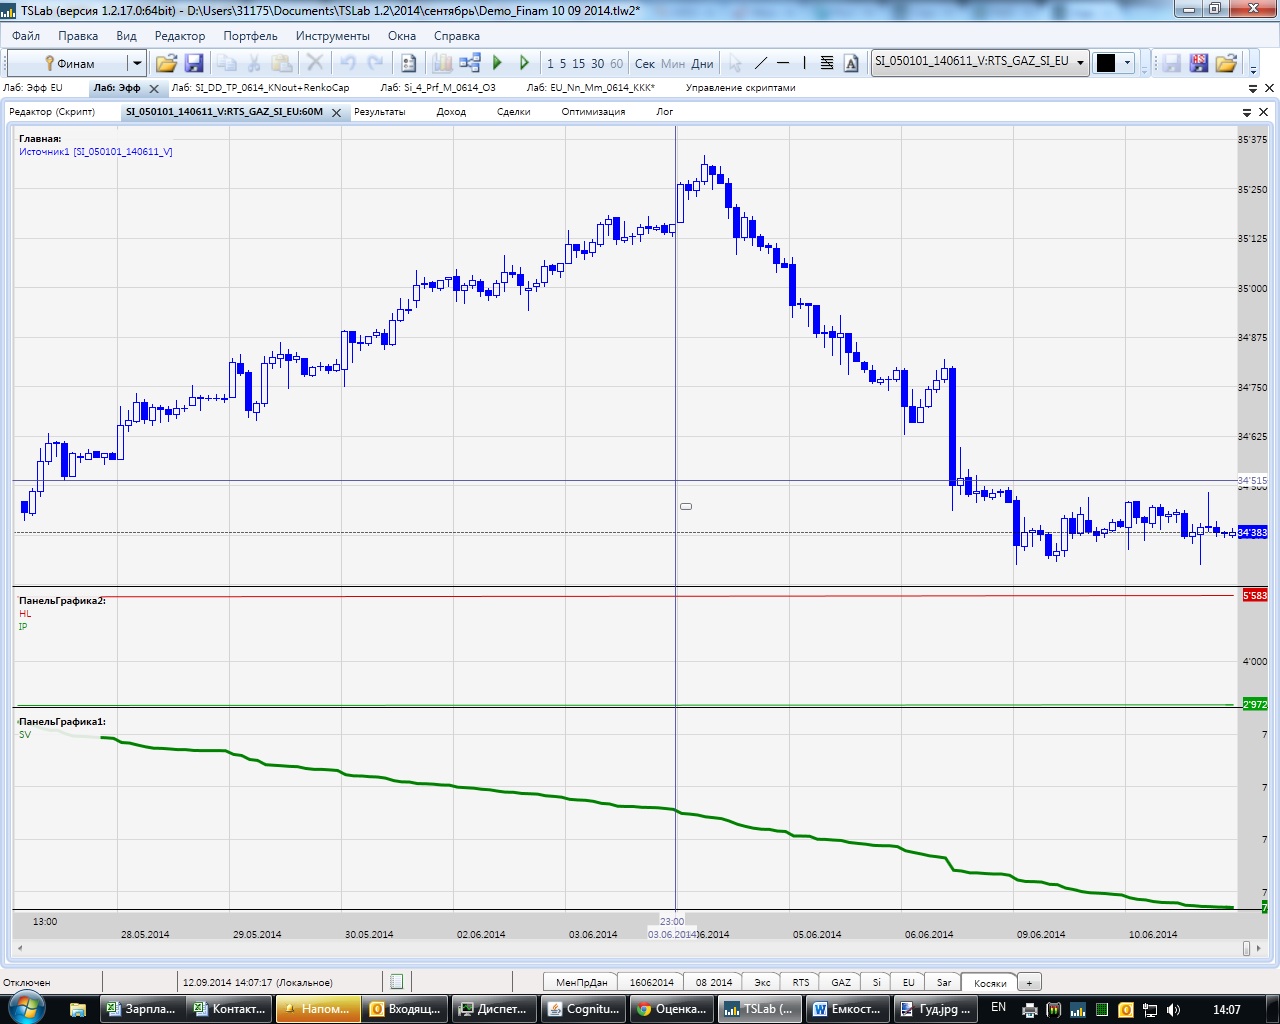Expand the black color picker dropdown arrow
Image resolution: width=1280 pixels, height=1024 pixels.
pos(1127,63)
